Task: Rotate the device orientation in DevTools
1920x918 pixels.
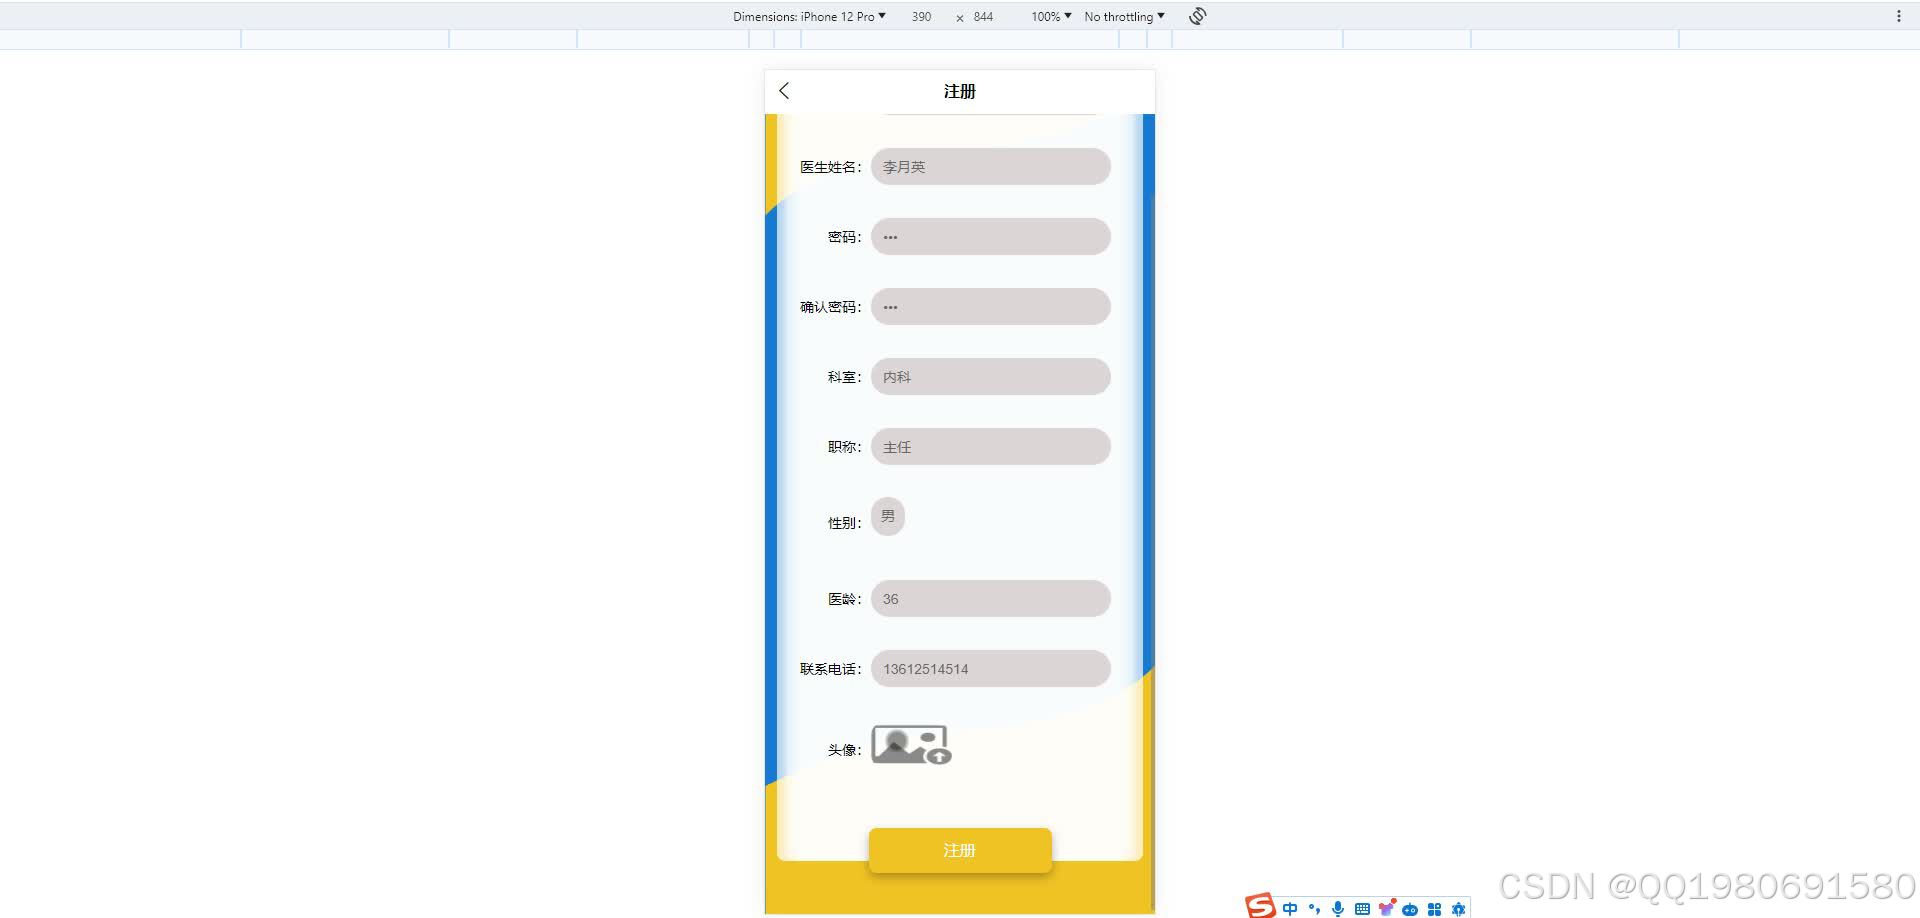Action: pyautogui.click(x=1196, y=16)
